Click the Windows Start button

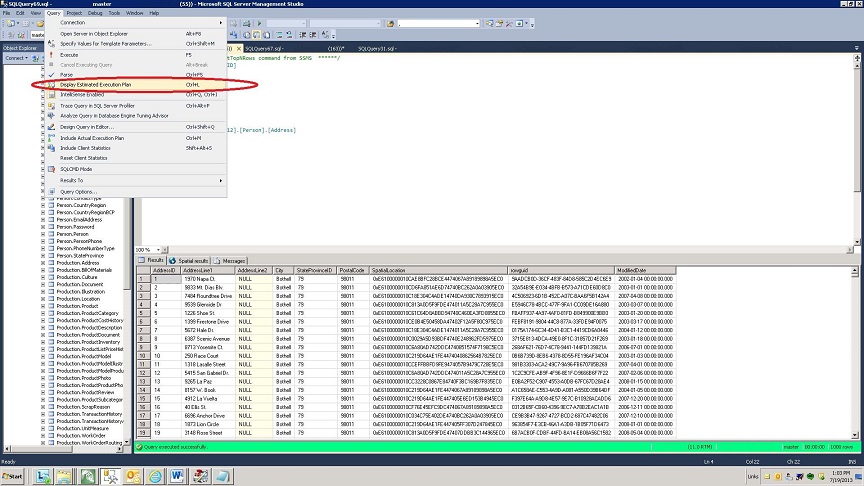(x=13, y=476)
